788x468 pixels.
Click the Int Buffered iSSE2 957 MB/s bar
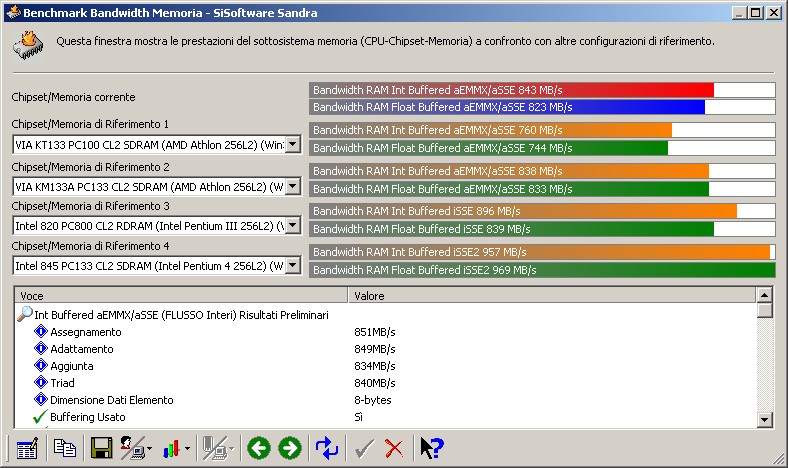(x=542, y=252)
